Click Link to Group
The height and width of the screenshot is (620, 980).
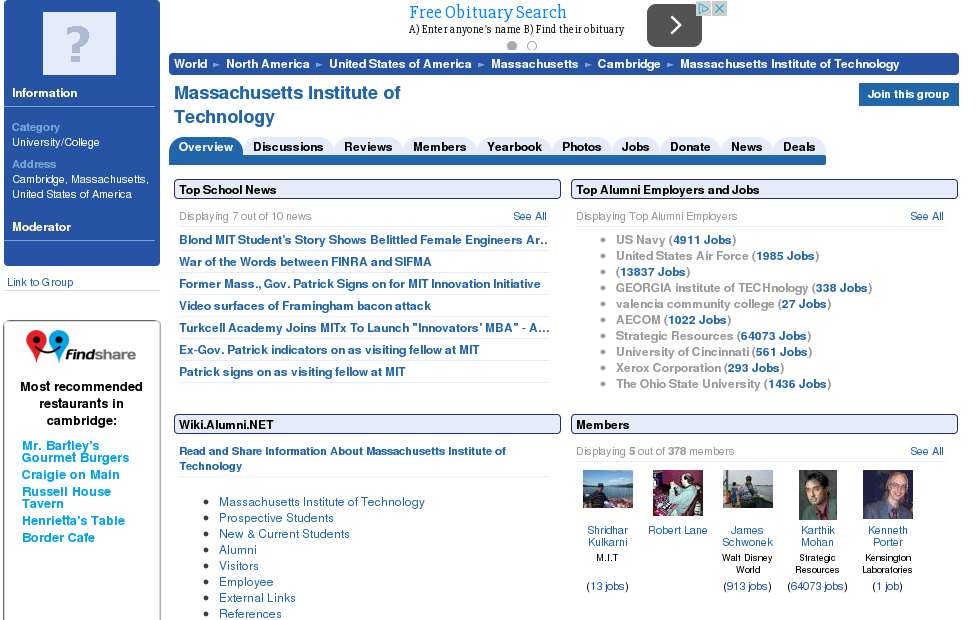(40, 282)
